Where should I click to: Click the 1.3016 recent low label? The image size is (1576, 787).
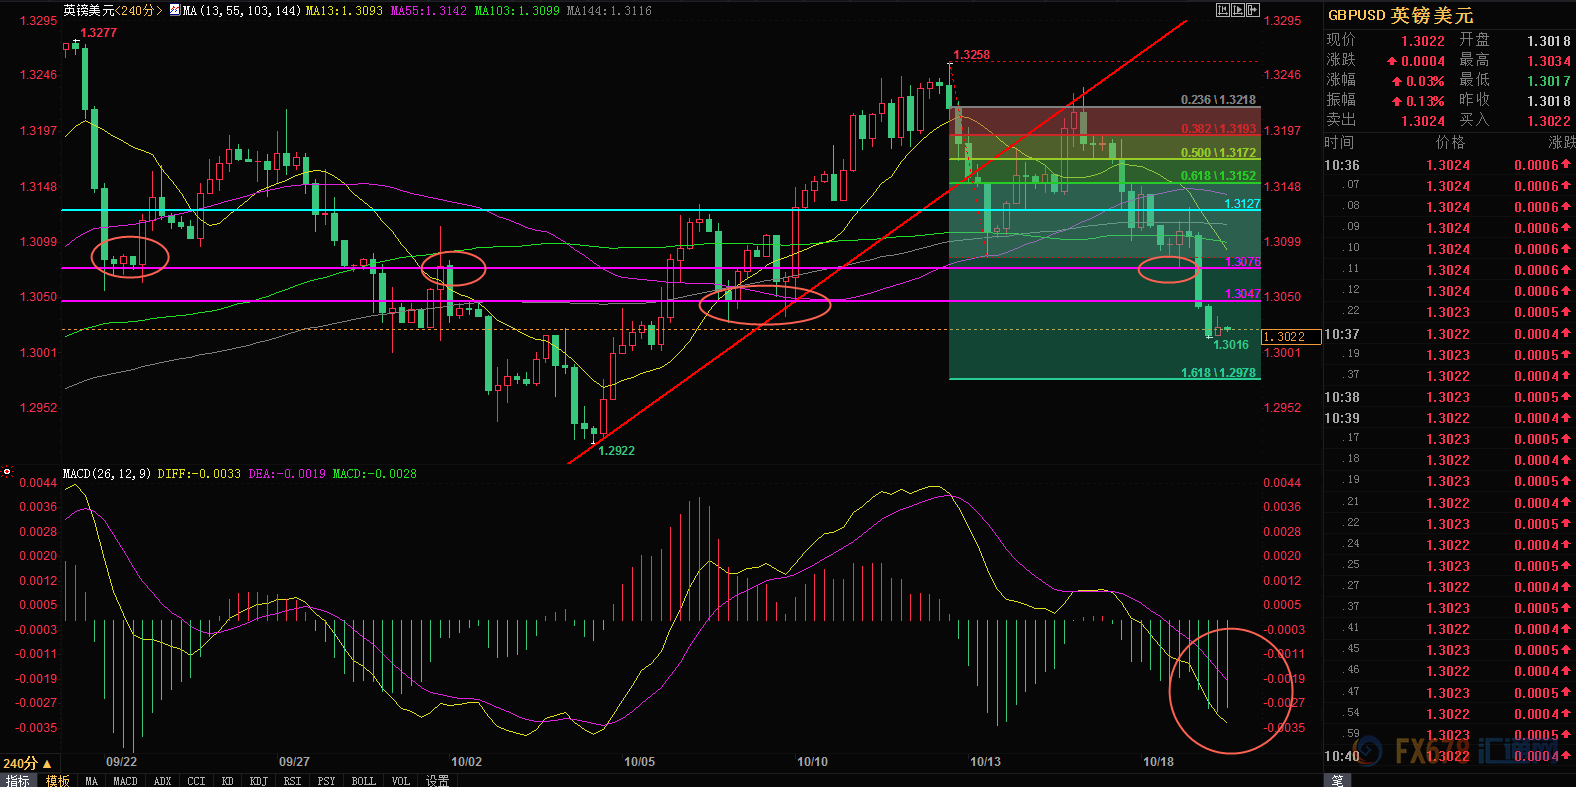[x=1230, y=345]
